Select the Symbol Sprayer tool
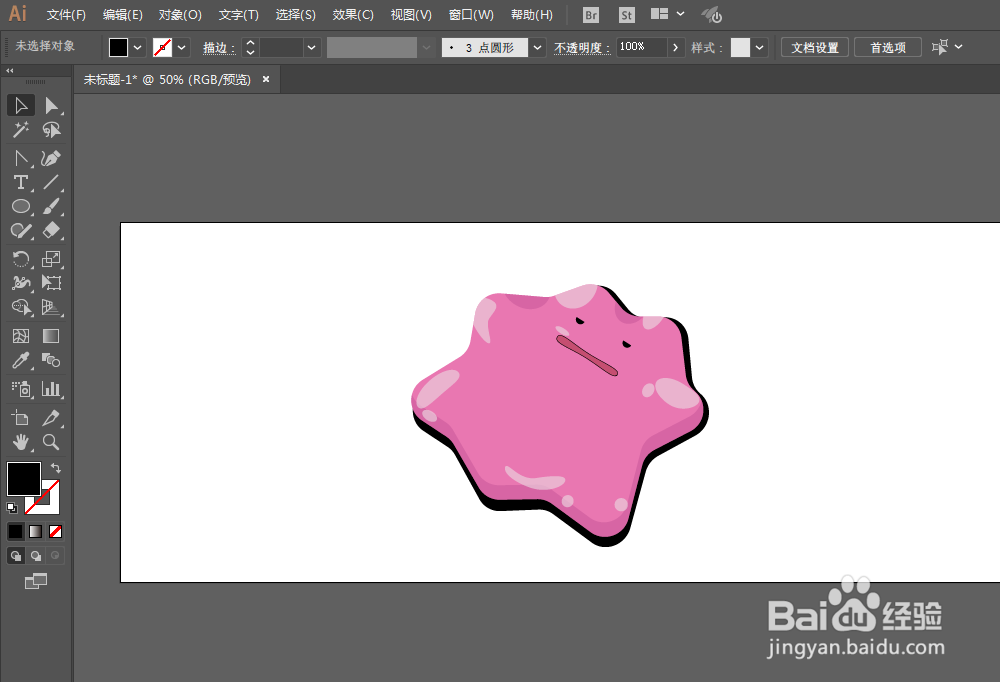This screenshot has height=682, width=1000. click(20, 389)
